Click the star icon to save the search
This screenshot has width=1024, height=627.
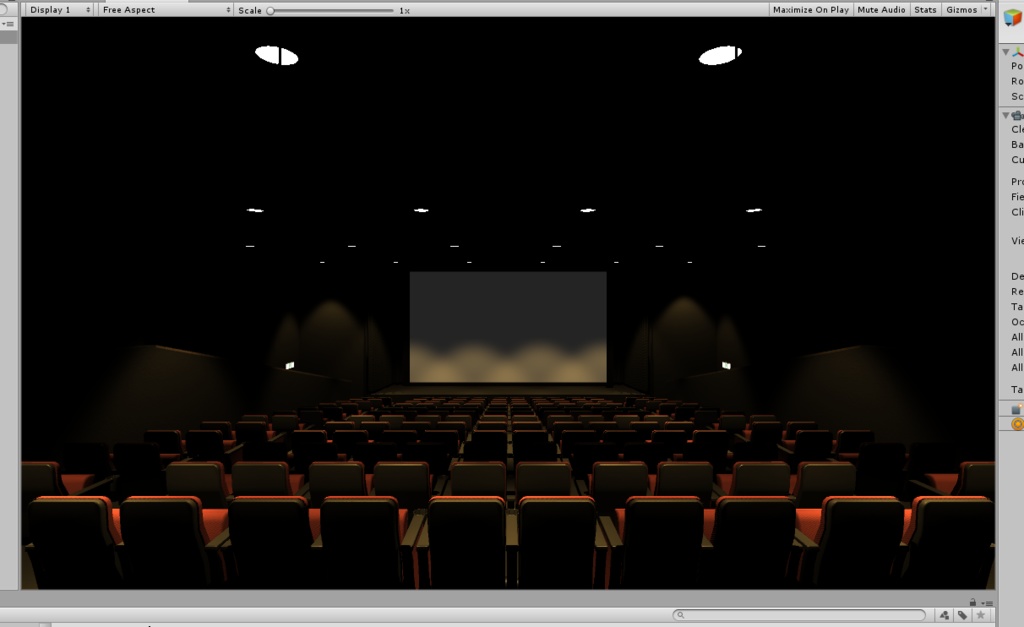980,616
